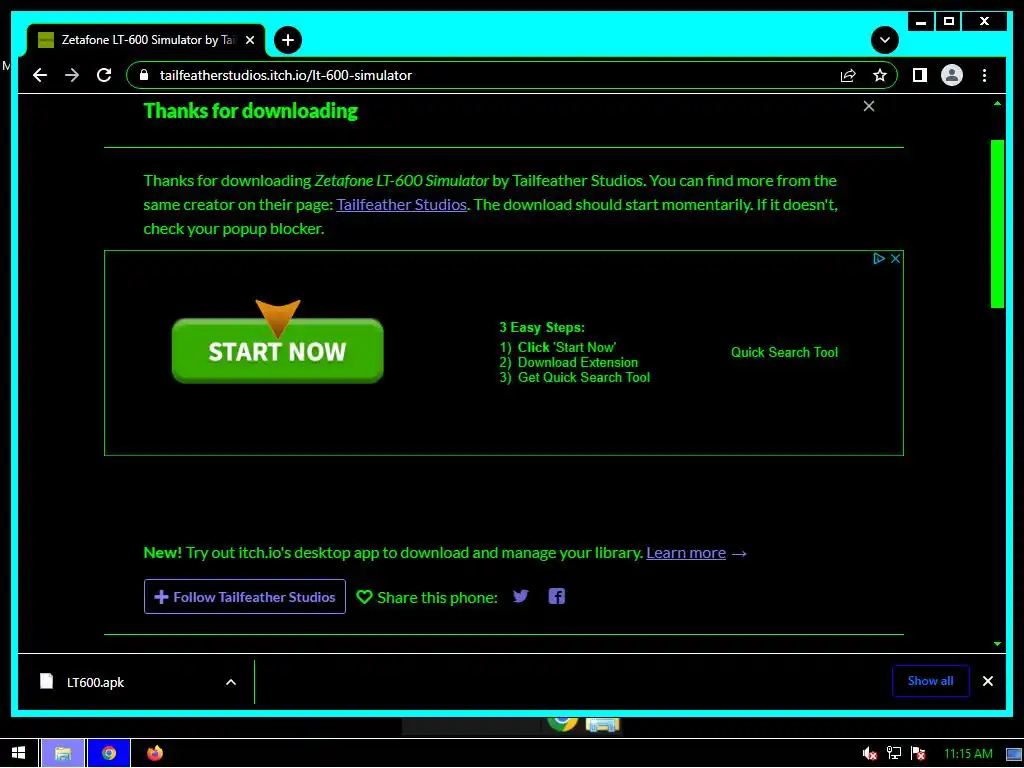Open File Explorer from the taskbar

coord(63,753)
